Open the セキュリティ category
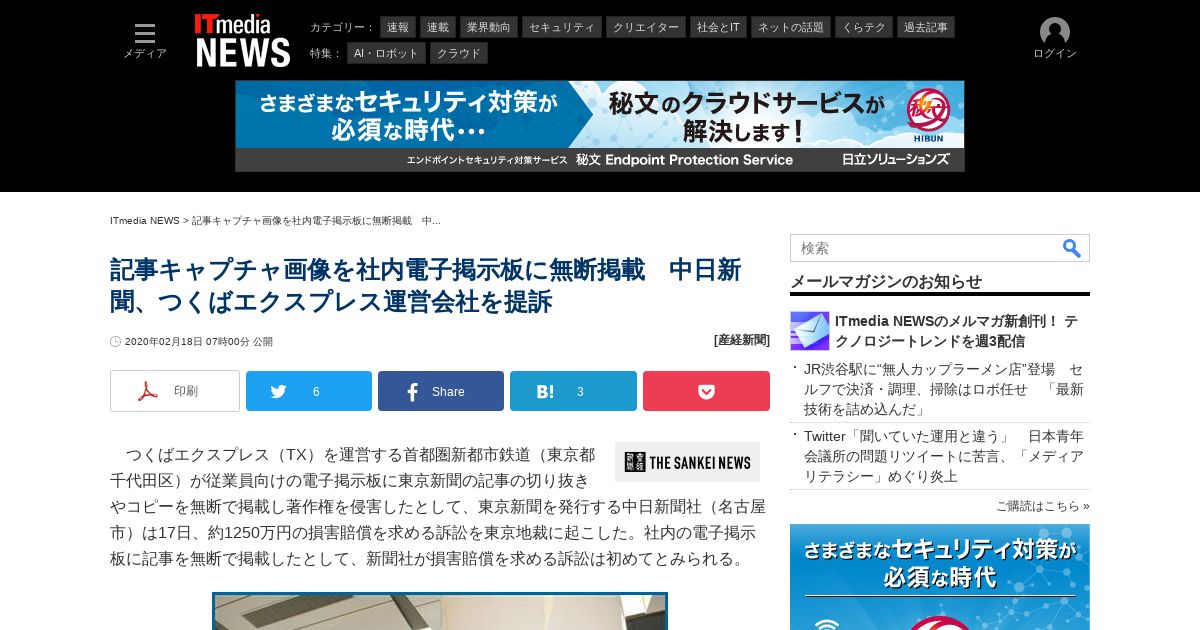This screenshot has height=630, width=1200. tap(563, 27)
